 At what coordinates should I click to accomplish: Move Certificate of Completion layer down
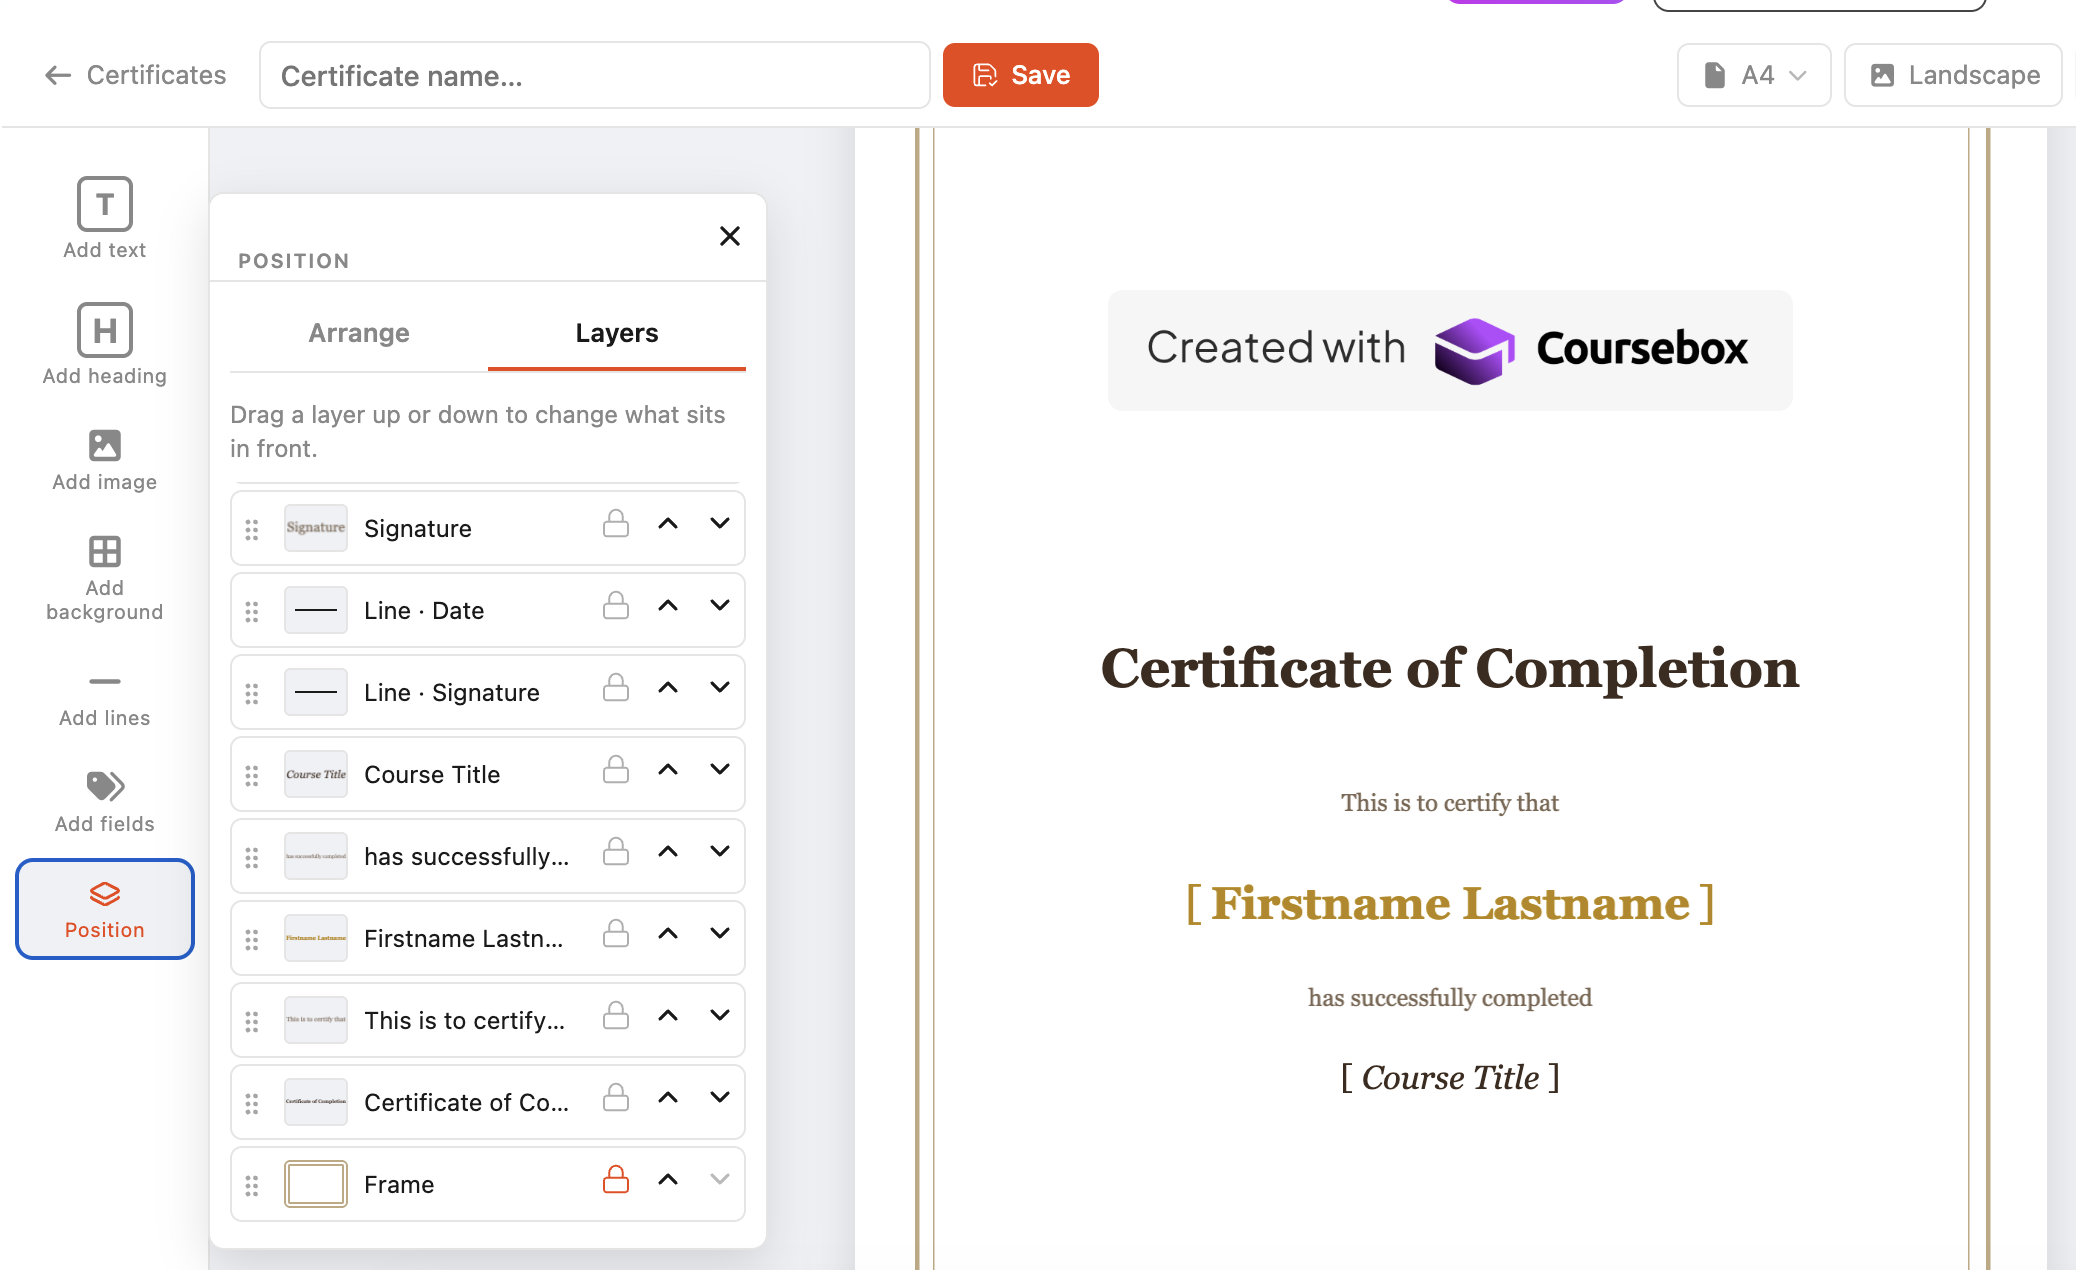[x=720, y=1098]
